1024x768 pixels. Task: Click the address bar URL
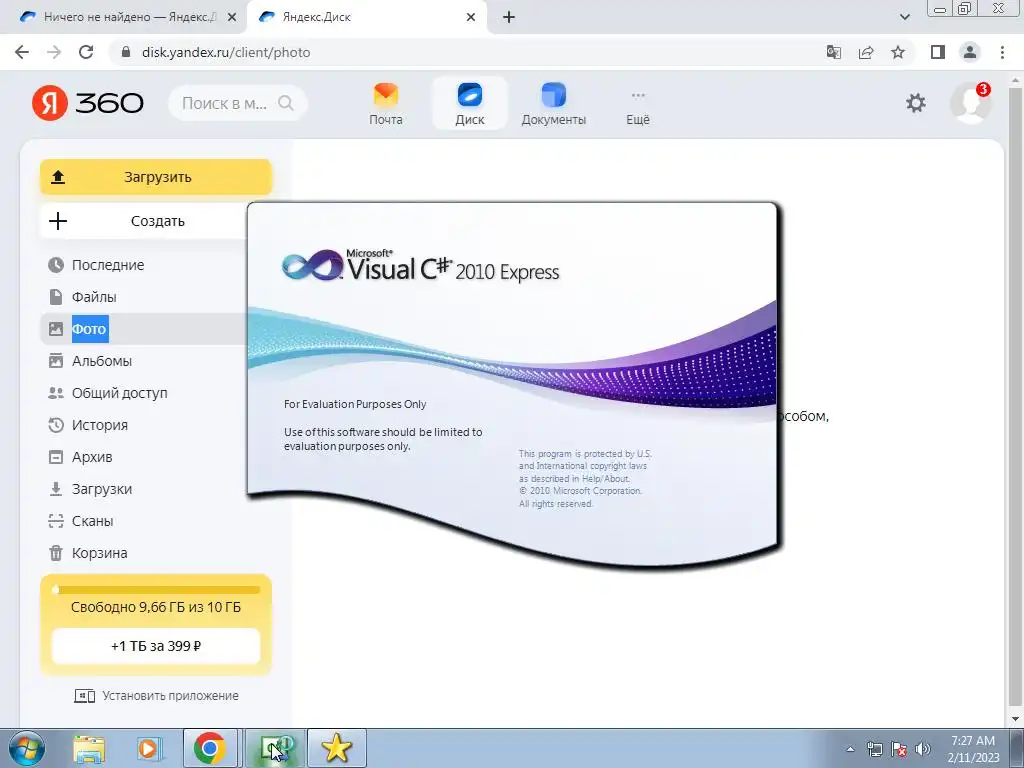coord(226,52)
